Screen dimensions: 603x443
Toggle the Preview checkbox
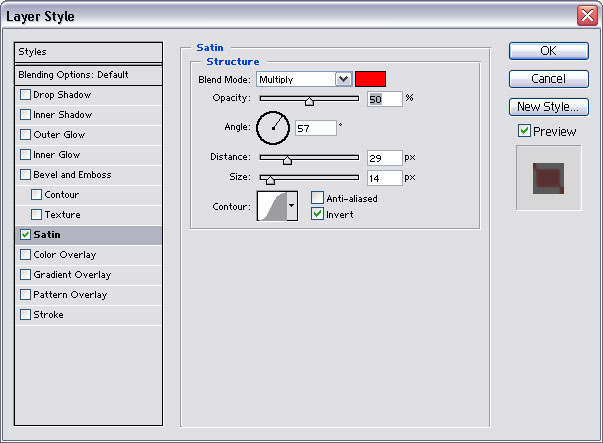pyautogui.click(x=524, y=131)
